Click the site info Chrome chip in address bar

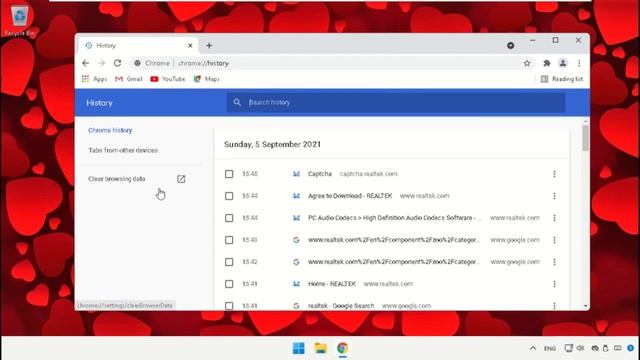pos(152,63)
